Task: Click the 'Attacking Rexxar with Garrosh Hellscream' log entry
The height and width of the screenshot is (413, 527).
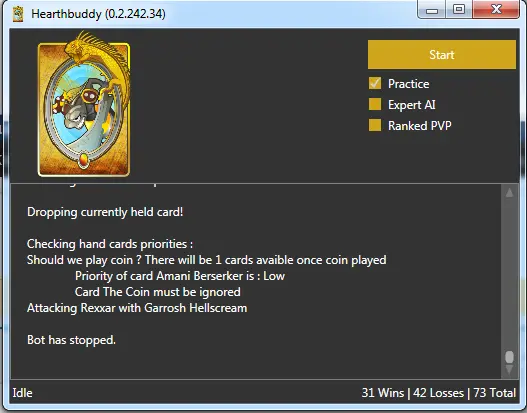Action: (137, 308)
